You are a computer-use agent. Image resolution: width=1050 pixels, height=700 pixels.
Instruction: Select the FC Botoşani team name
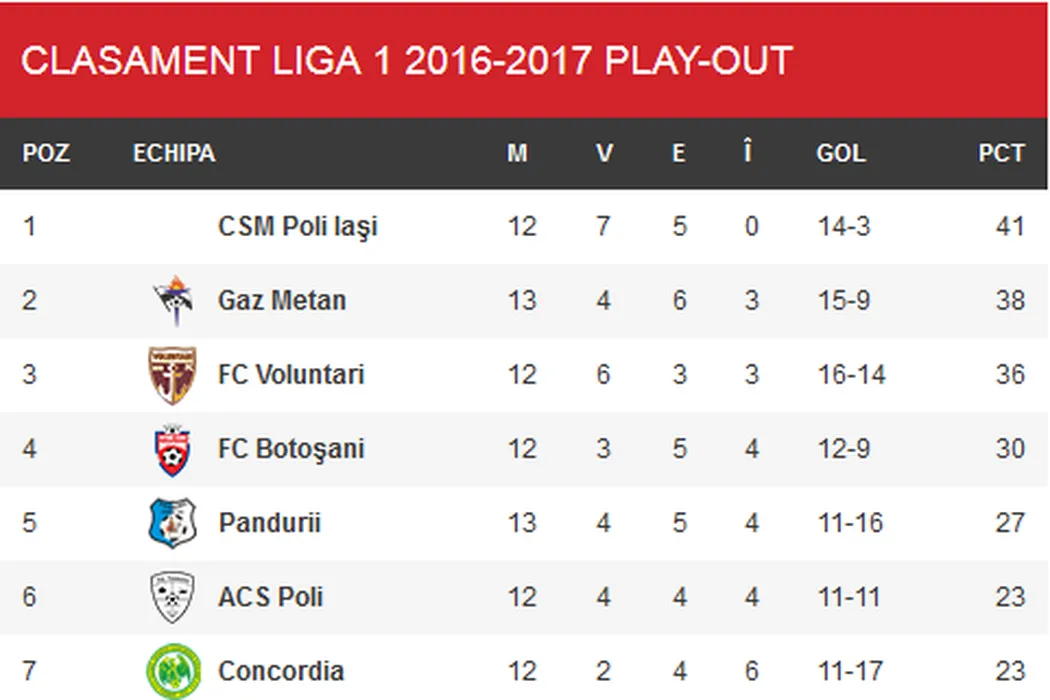point(291,449)
